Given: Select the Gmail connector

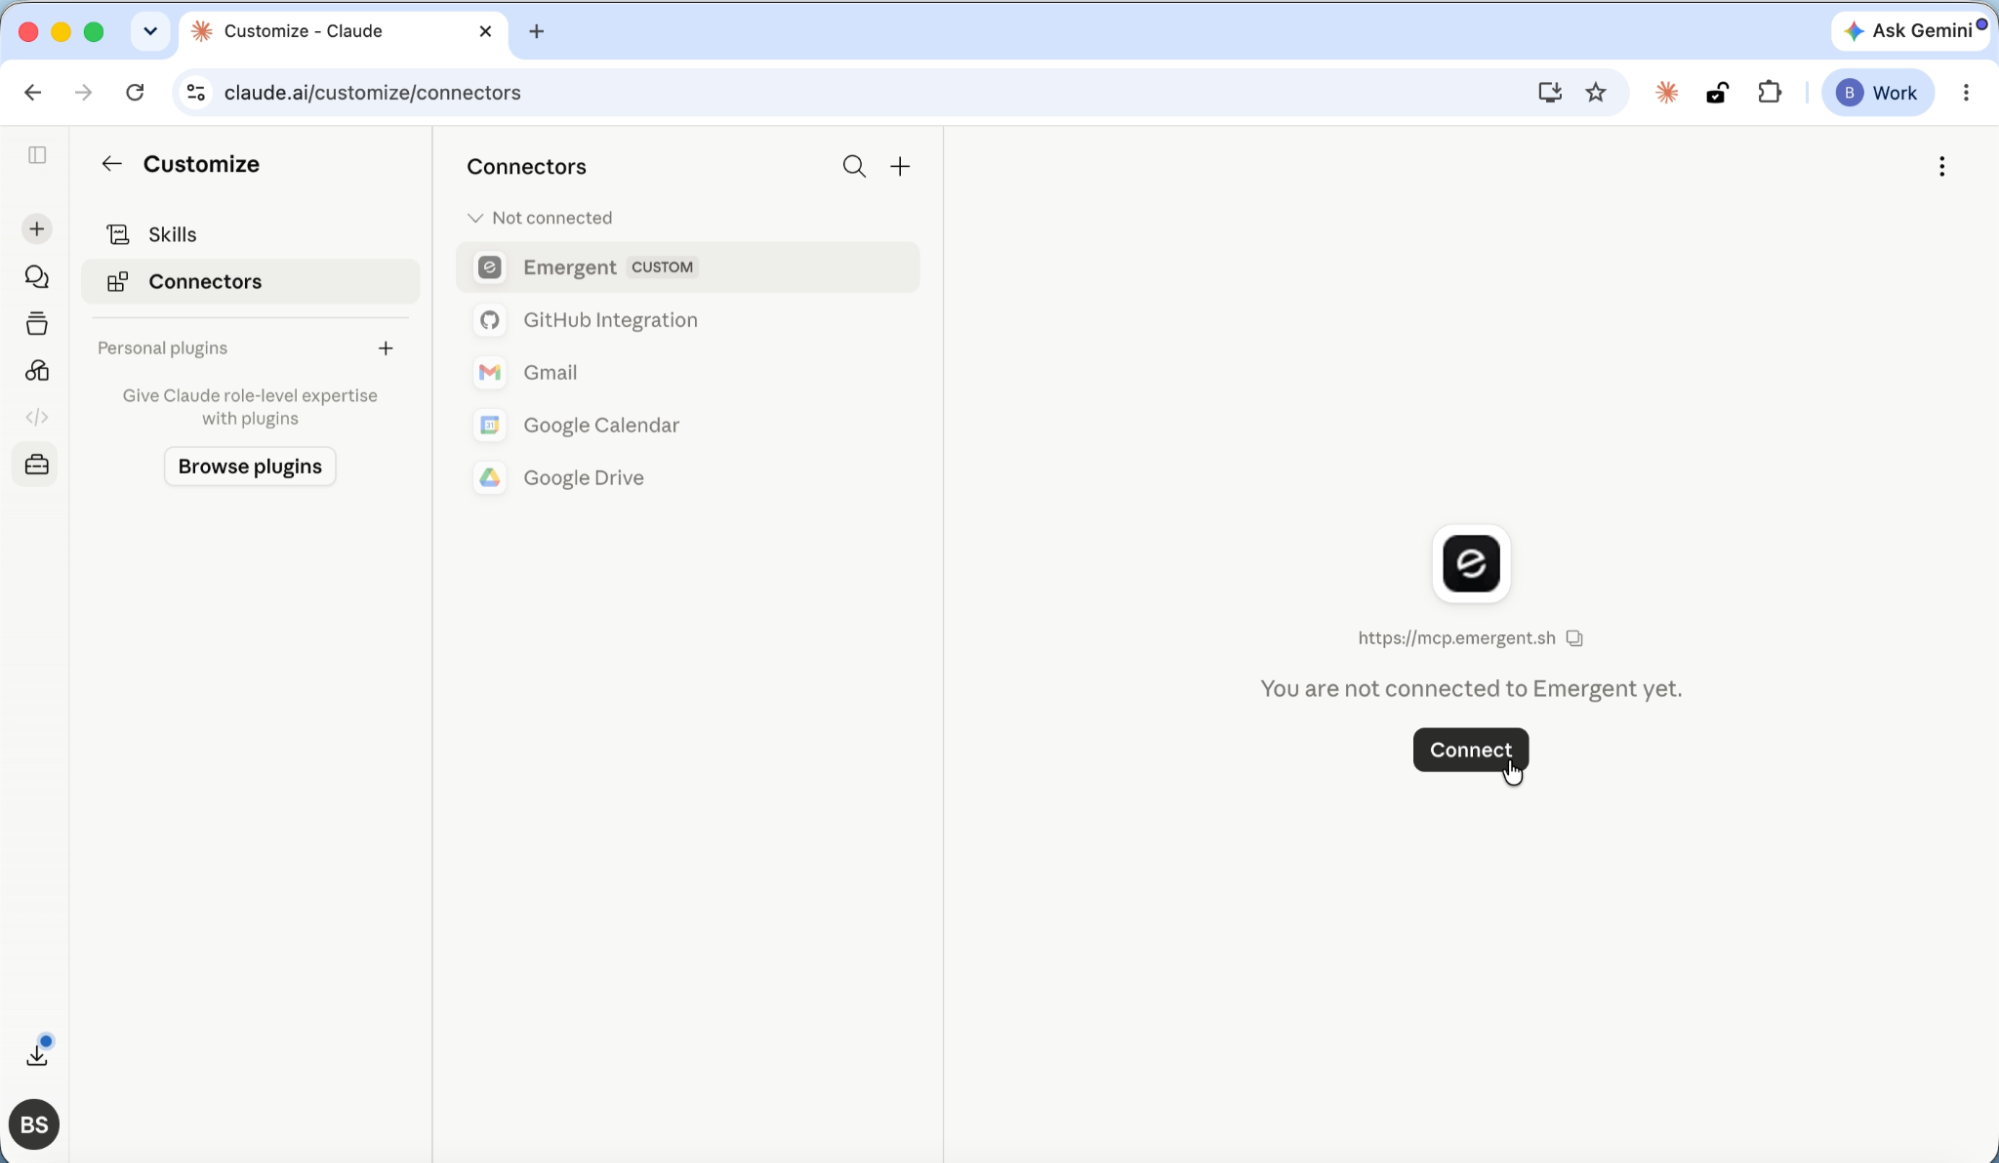Looking at the screenshot, I should pos(688,372).
